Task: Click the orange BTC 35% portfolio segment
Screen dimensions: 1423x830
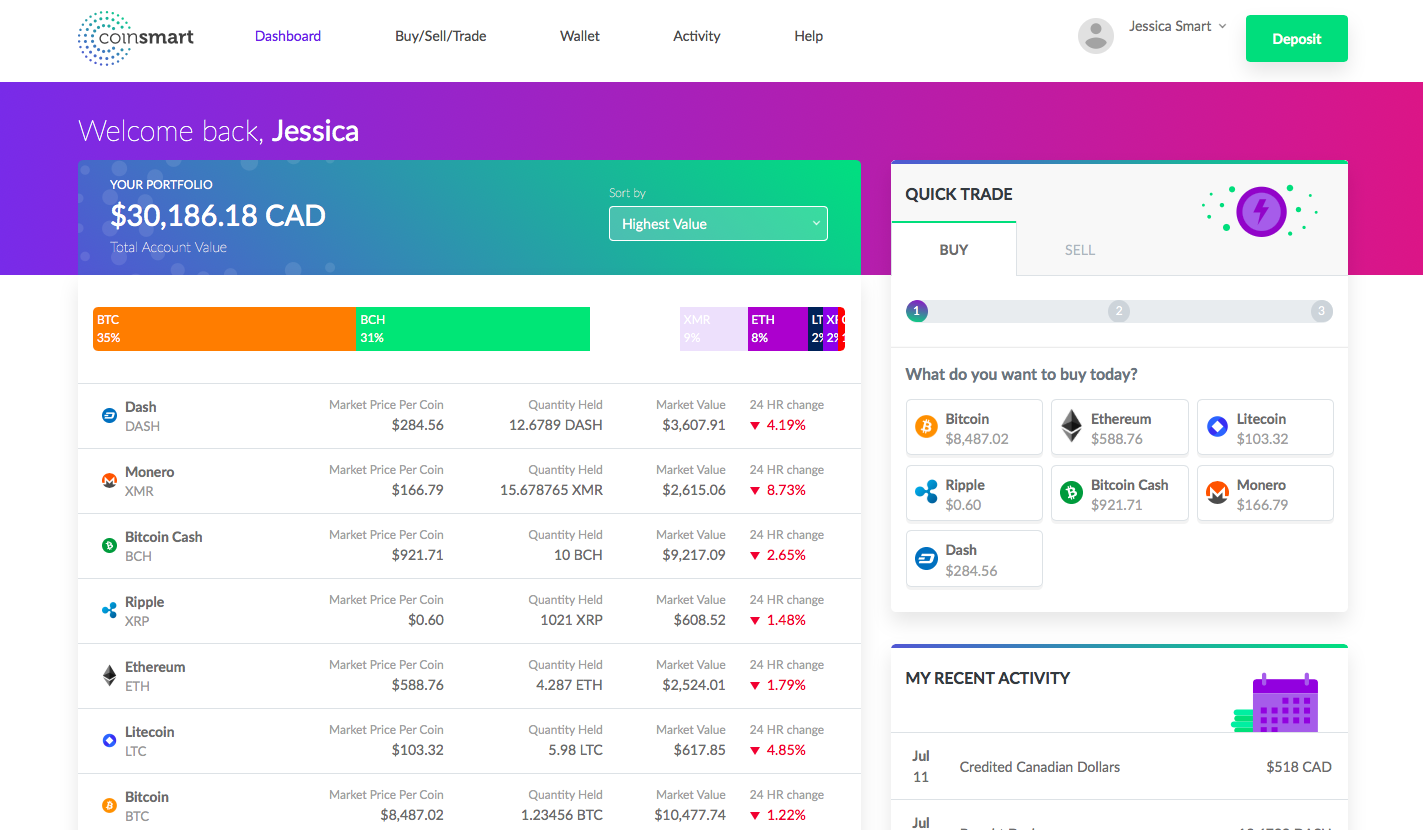Action: pyautogui.click(x=225, y=329)
